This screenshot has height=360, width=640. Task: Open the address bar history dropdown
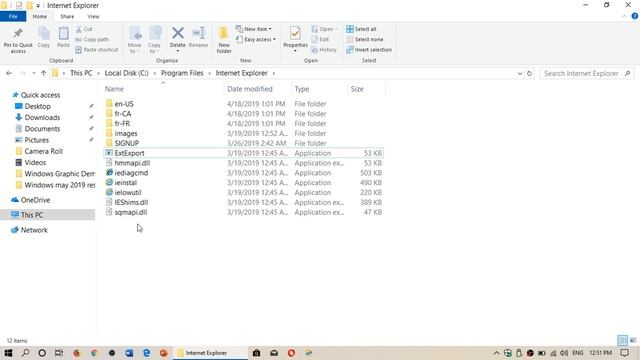520,73
